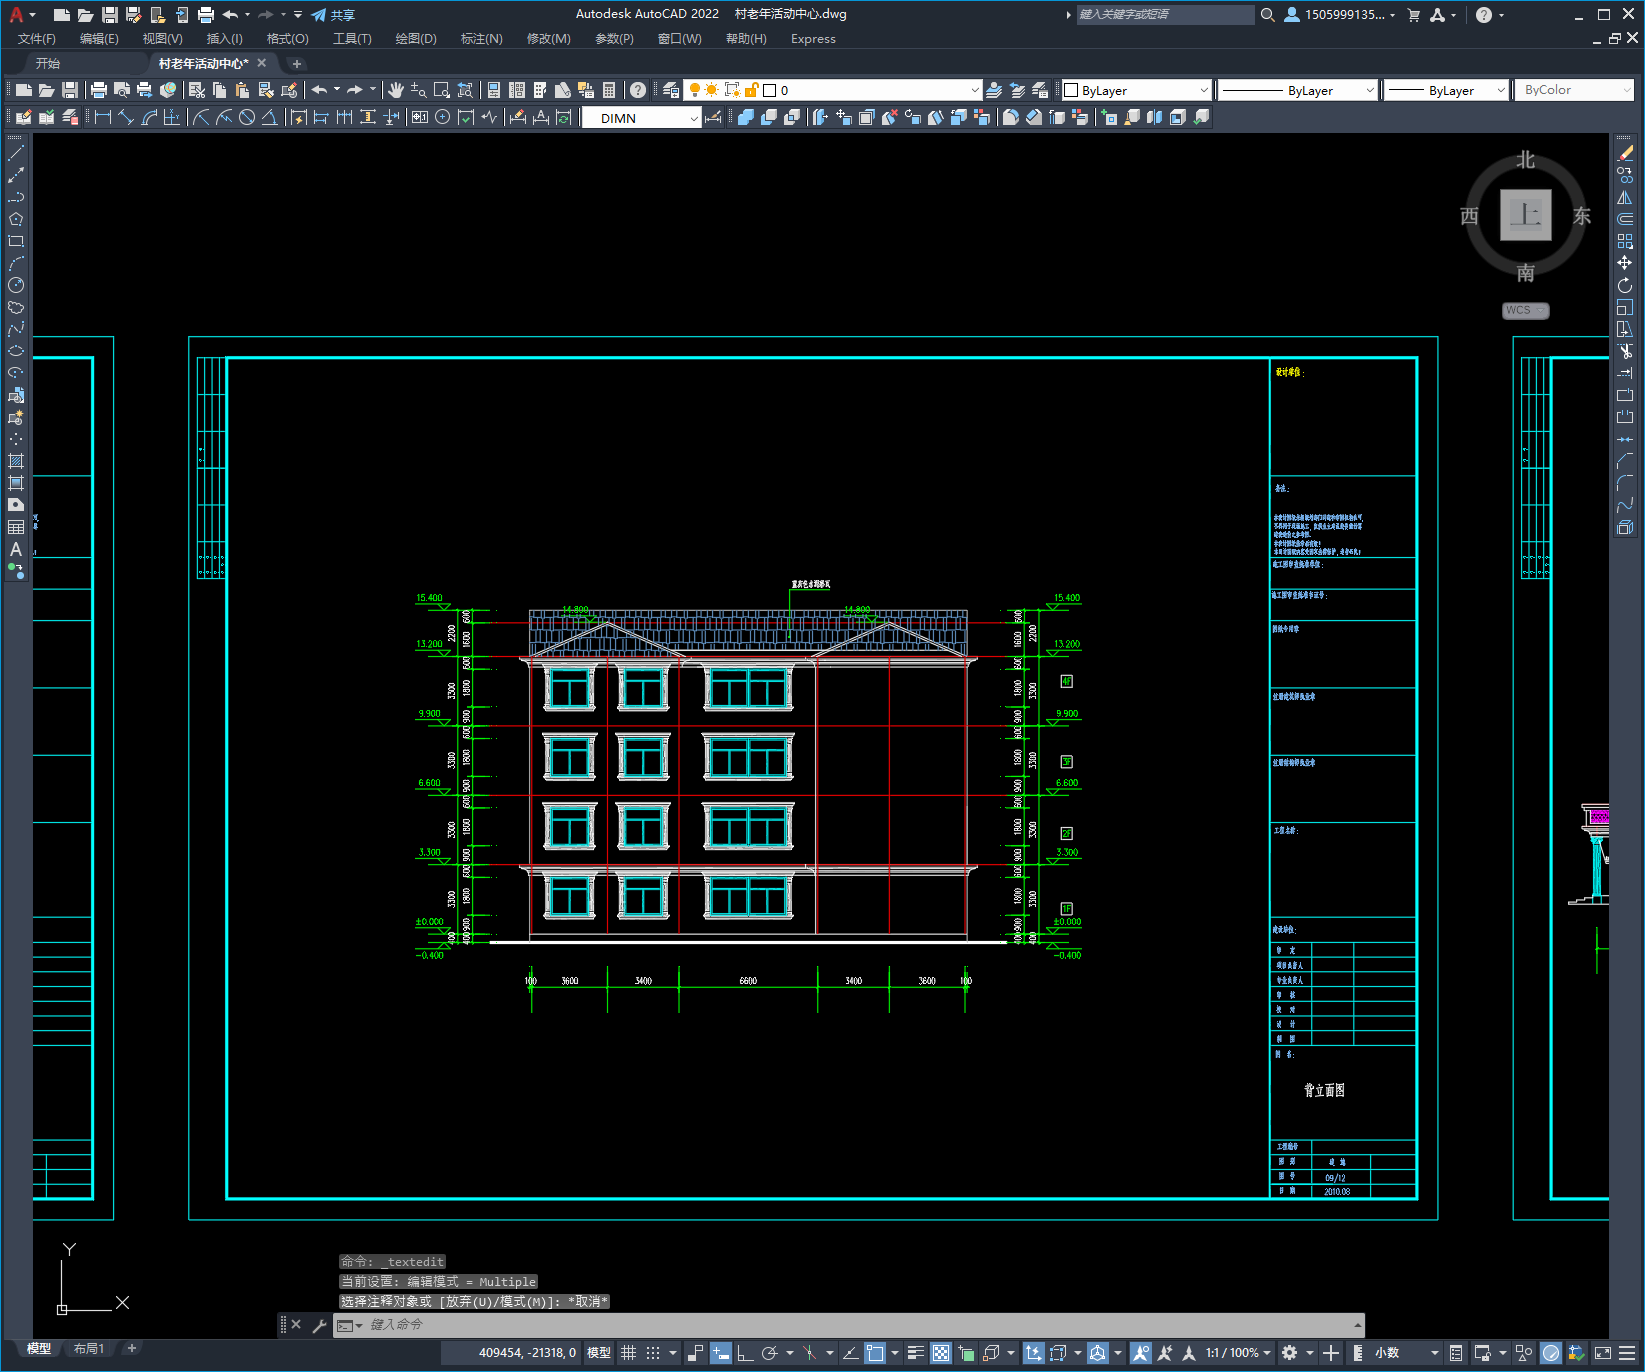Click the ViewCube top face 上
The height and width of the screenshot is (1372, 1645).
1525,215
